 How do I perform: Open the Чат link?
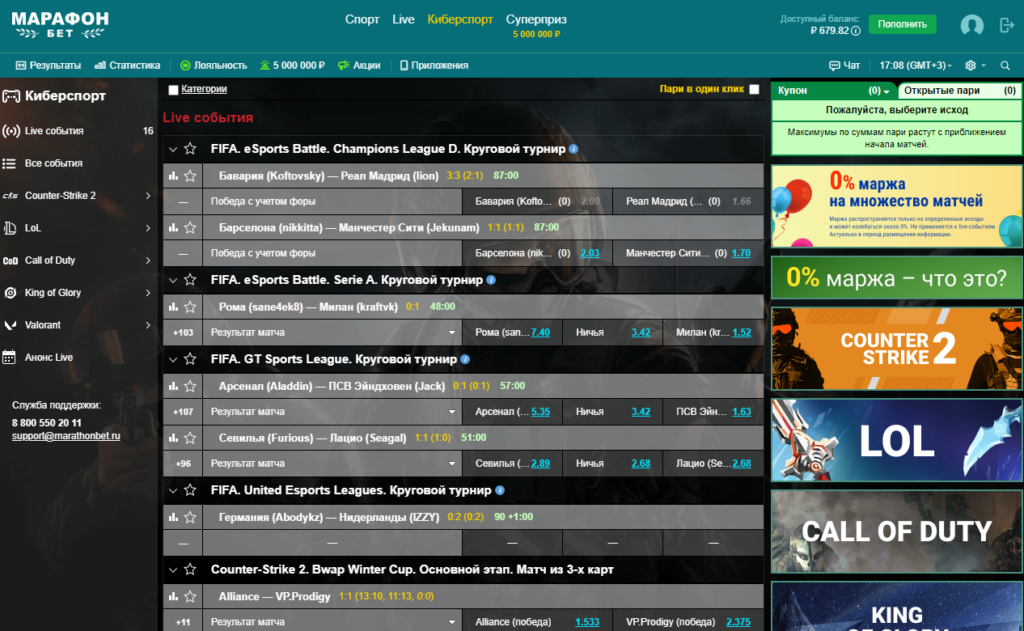844,65
